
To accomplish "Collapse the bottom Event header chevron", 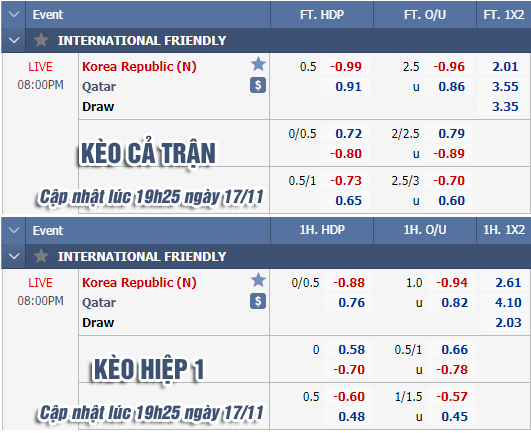I will 14,230.
